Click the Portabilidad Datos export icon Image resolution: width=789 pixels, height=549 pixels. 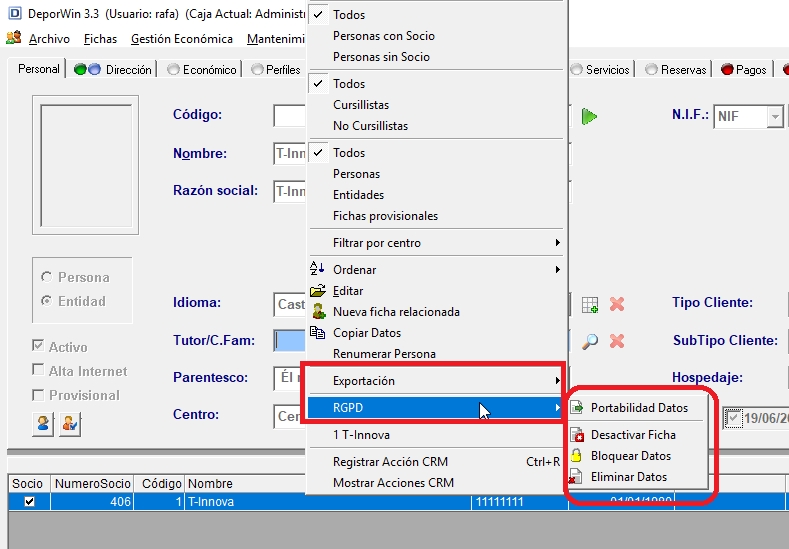click(577, 407)
